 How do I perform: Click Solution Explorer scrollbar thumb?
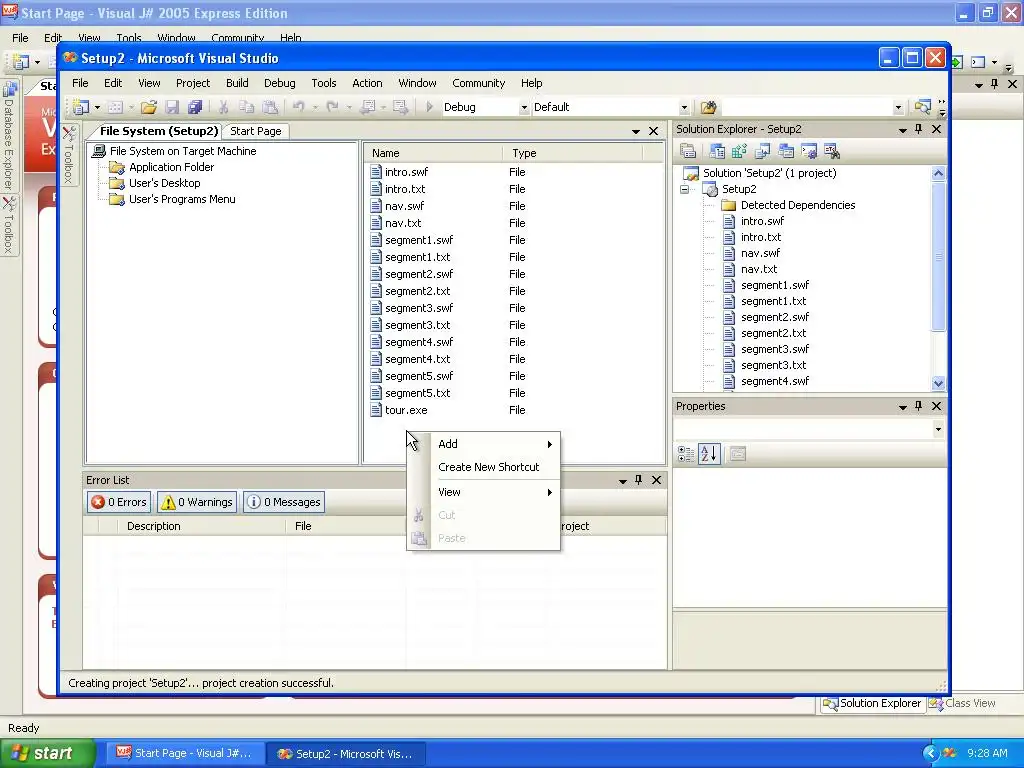(938, 257)
